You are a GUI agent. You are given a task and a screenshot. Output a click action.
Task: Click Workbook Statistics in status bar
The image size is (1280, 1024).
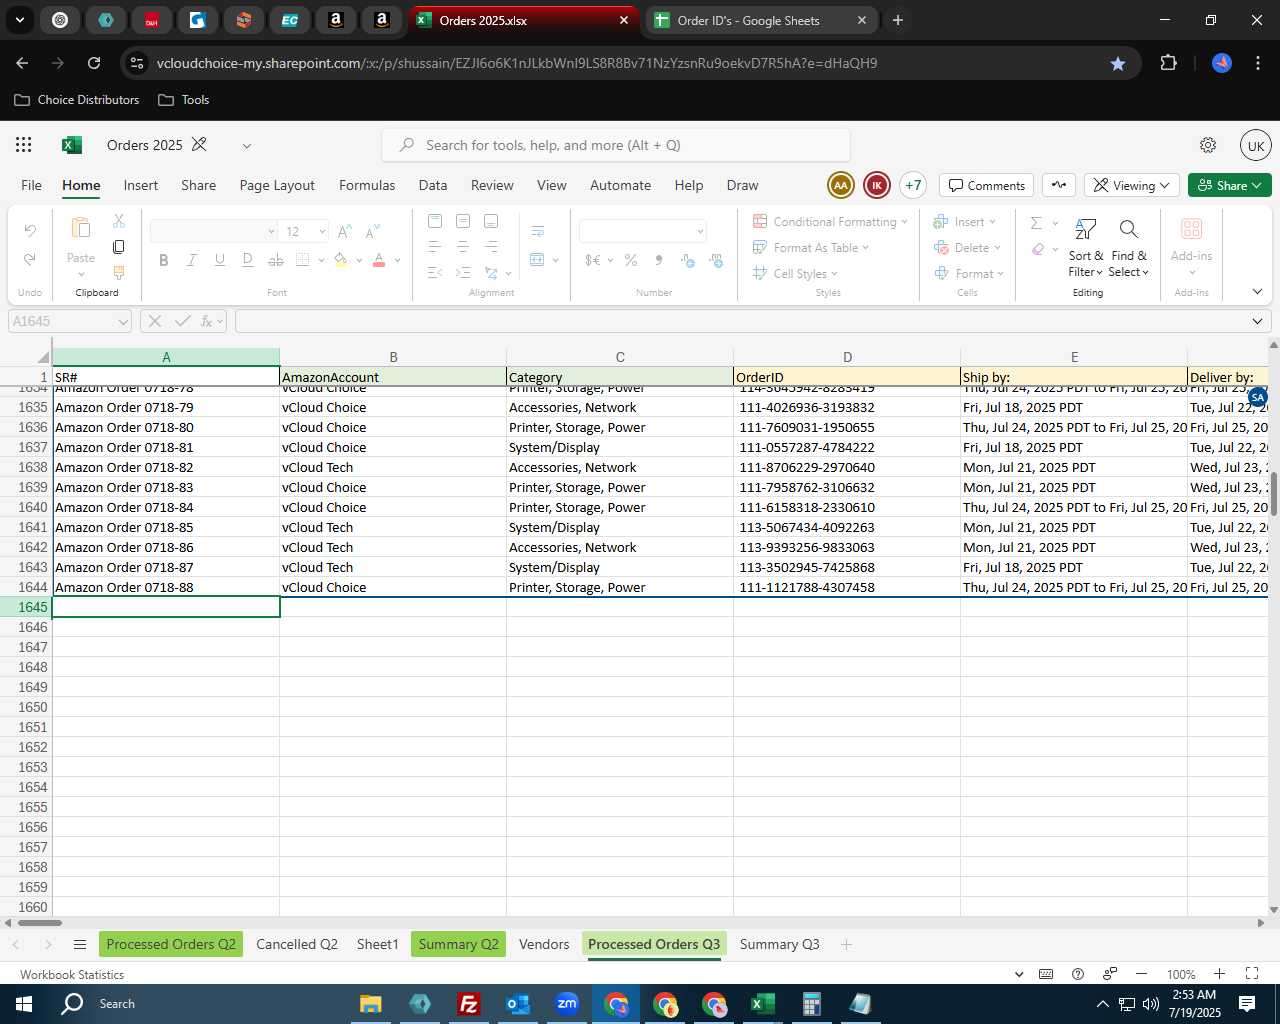point(72,974)
